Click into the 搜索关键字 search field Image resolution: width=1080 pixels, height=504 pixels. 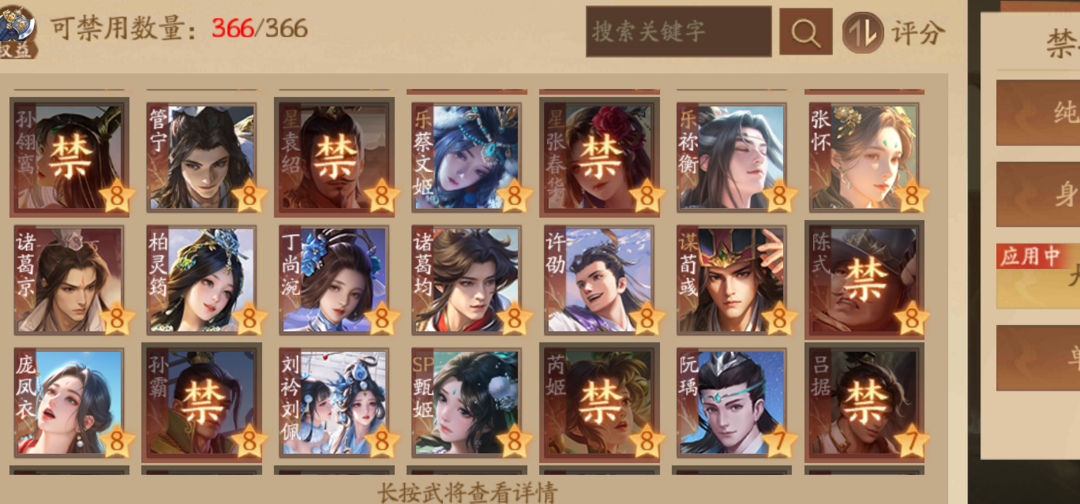click(678, 32)
